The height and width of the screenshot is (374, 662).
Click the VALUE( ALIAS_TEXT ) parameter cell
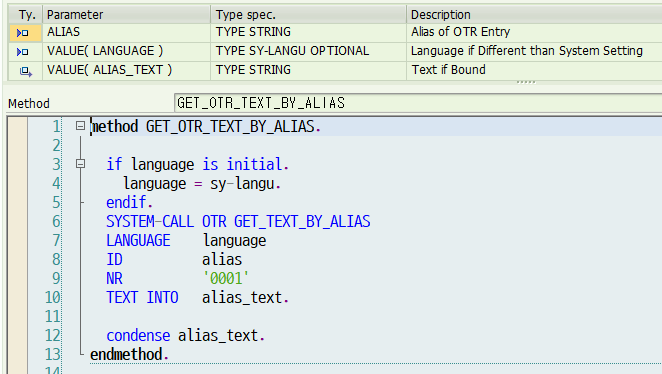click(126, 70)
